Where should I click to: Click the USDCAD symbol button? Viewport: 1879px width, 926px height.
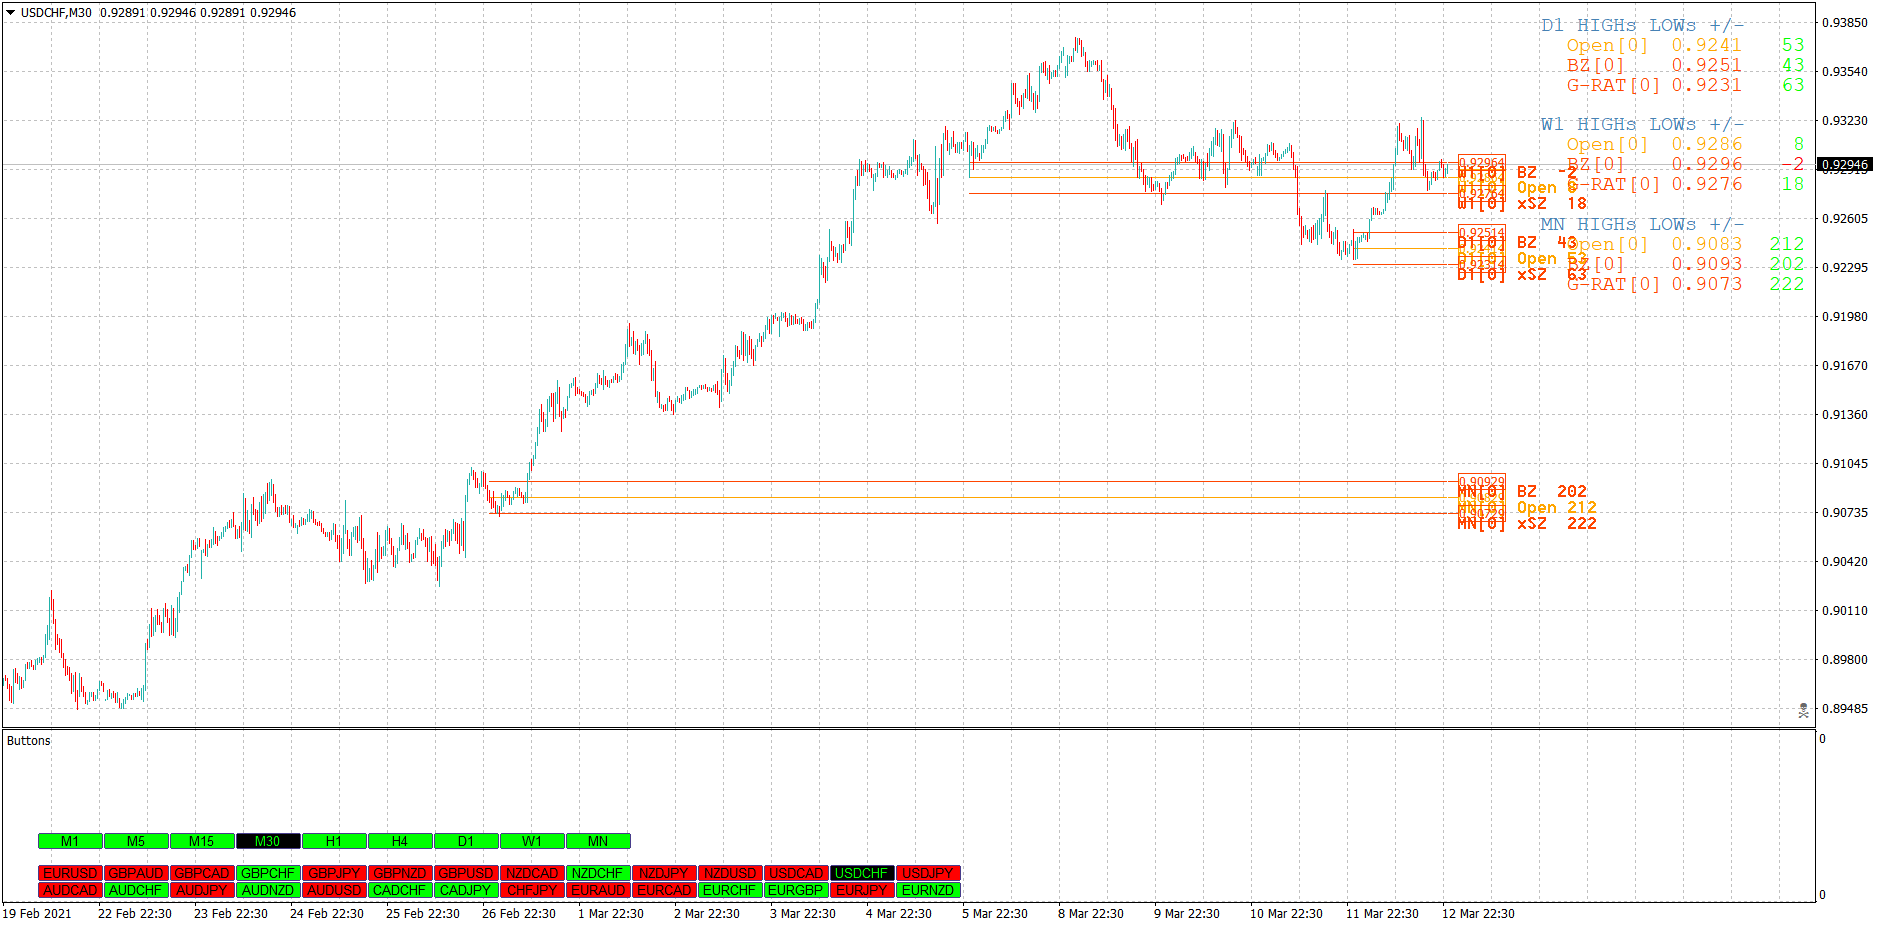tap(797, 872)
